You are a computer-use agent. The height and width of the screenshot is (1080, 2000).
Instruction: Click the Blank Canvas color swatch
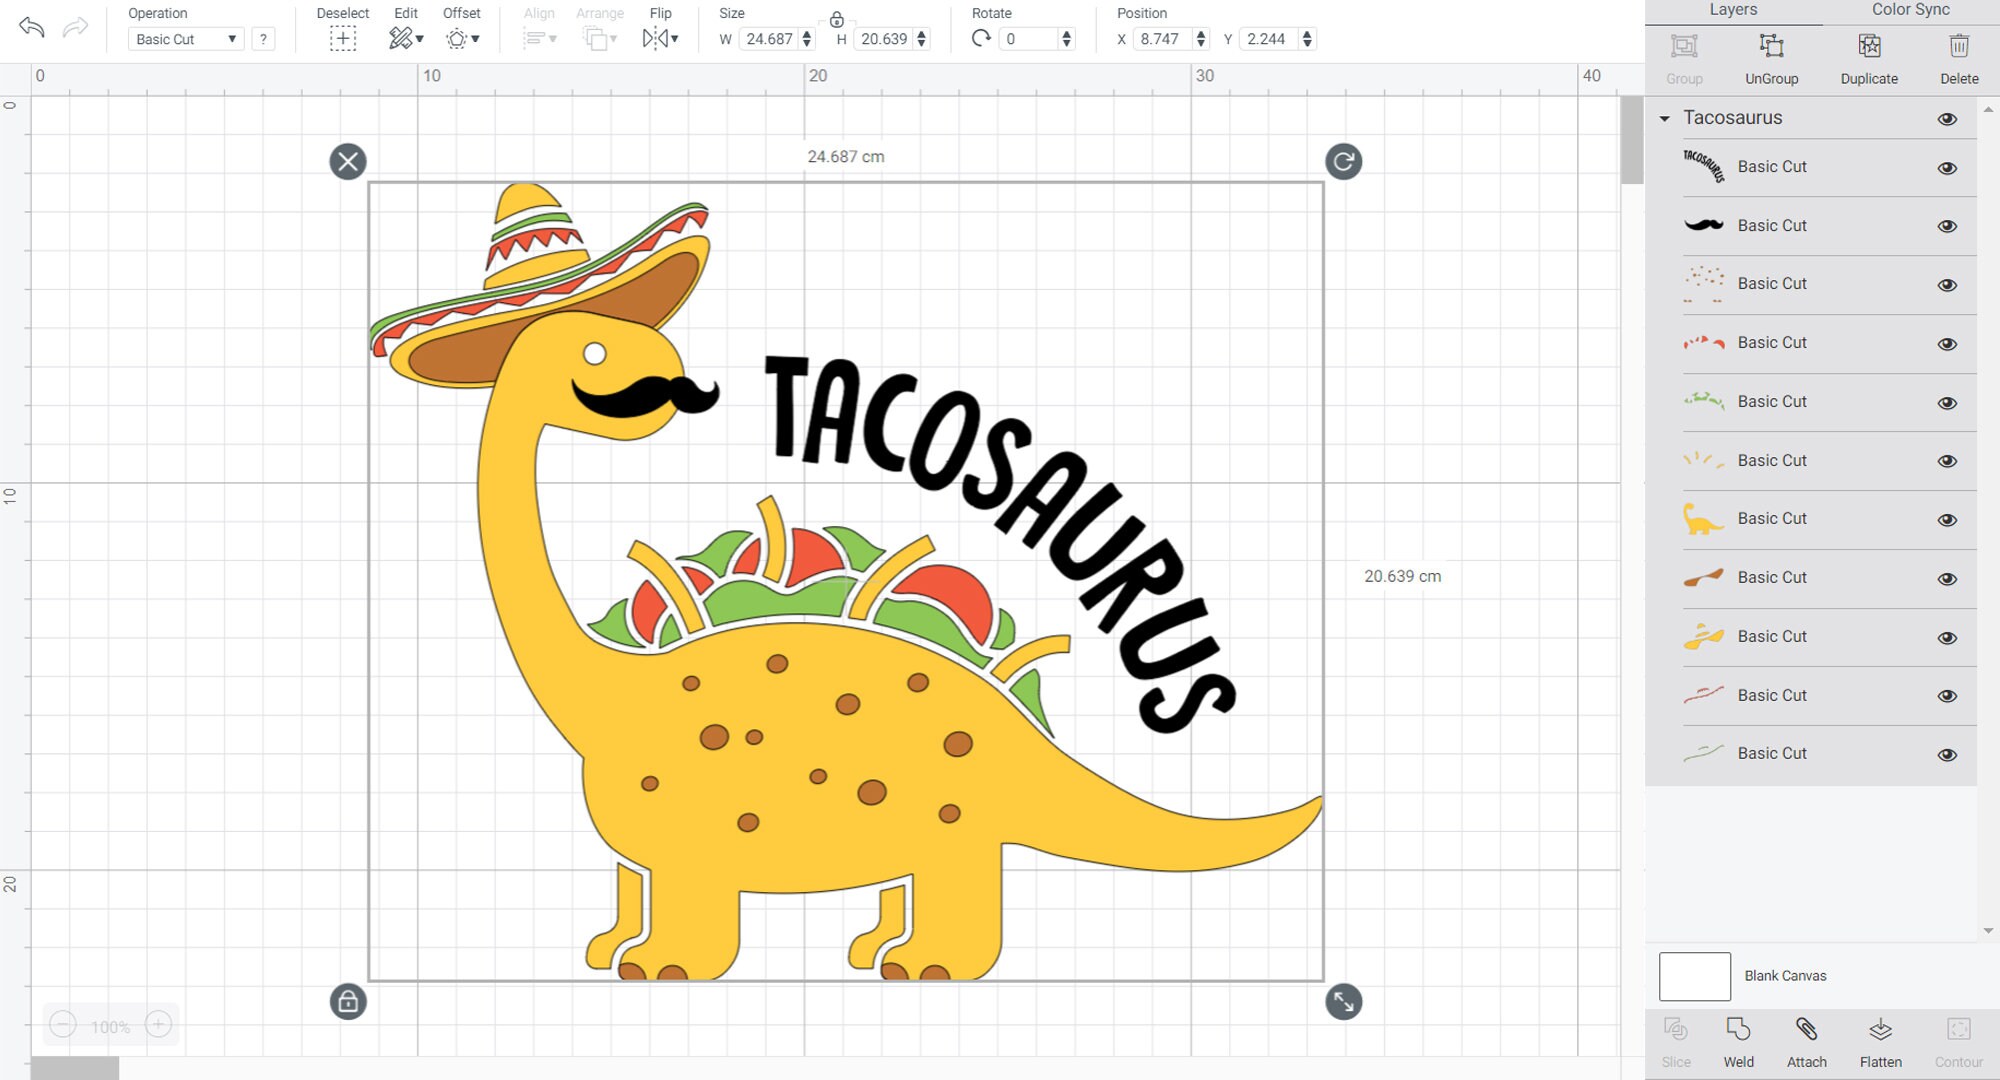click(1695, 975)
